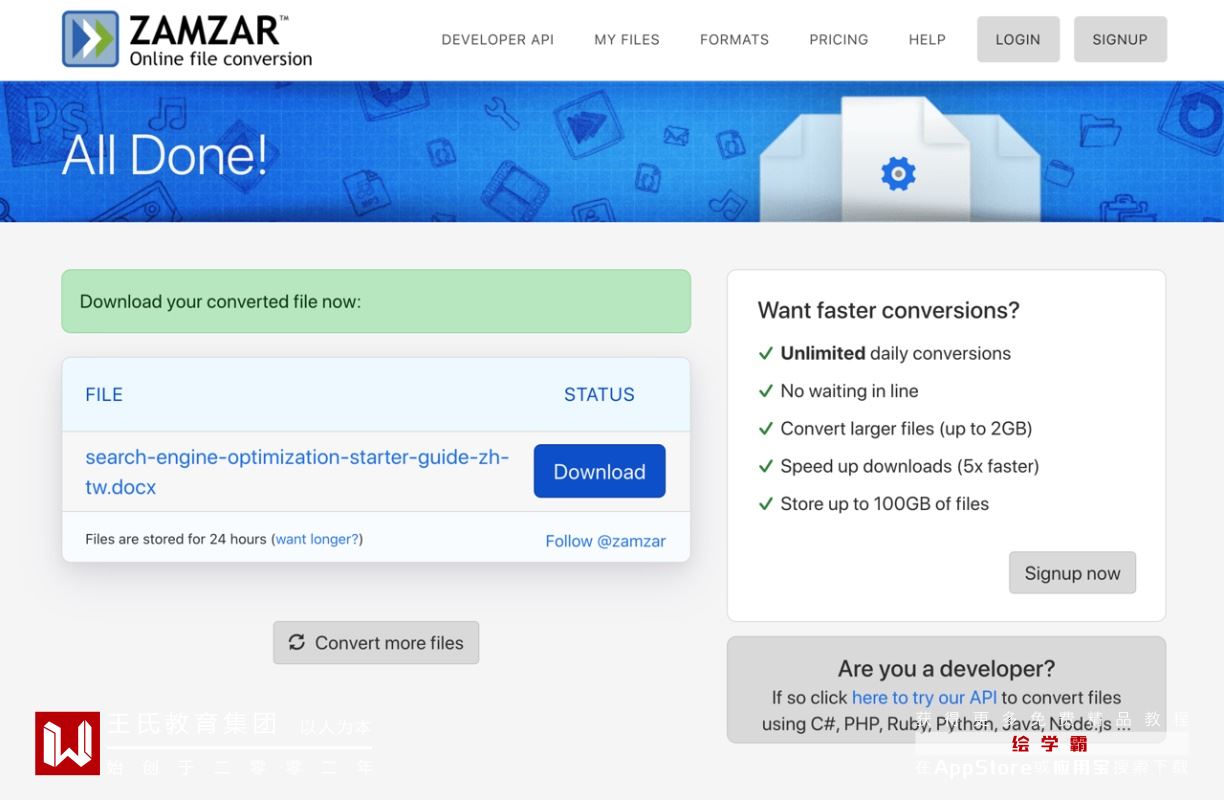Click the 'All Done!' heading
The width and height of the screenshot is (1224, 800).
click(165, 155)
